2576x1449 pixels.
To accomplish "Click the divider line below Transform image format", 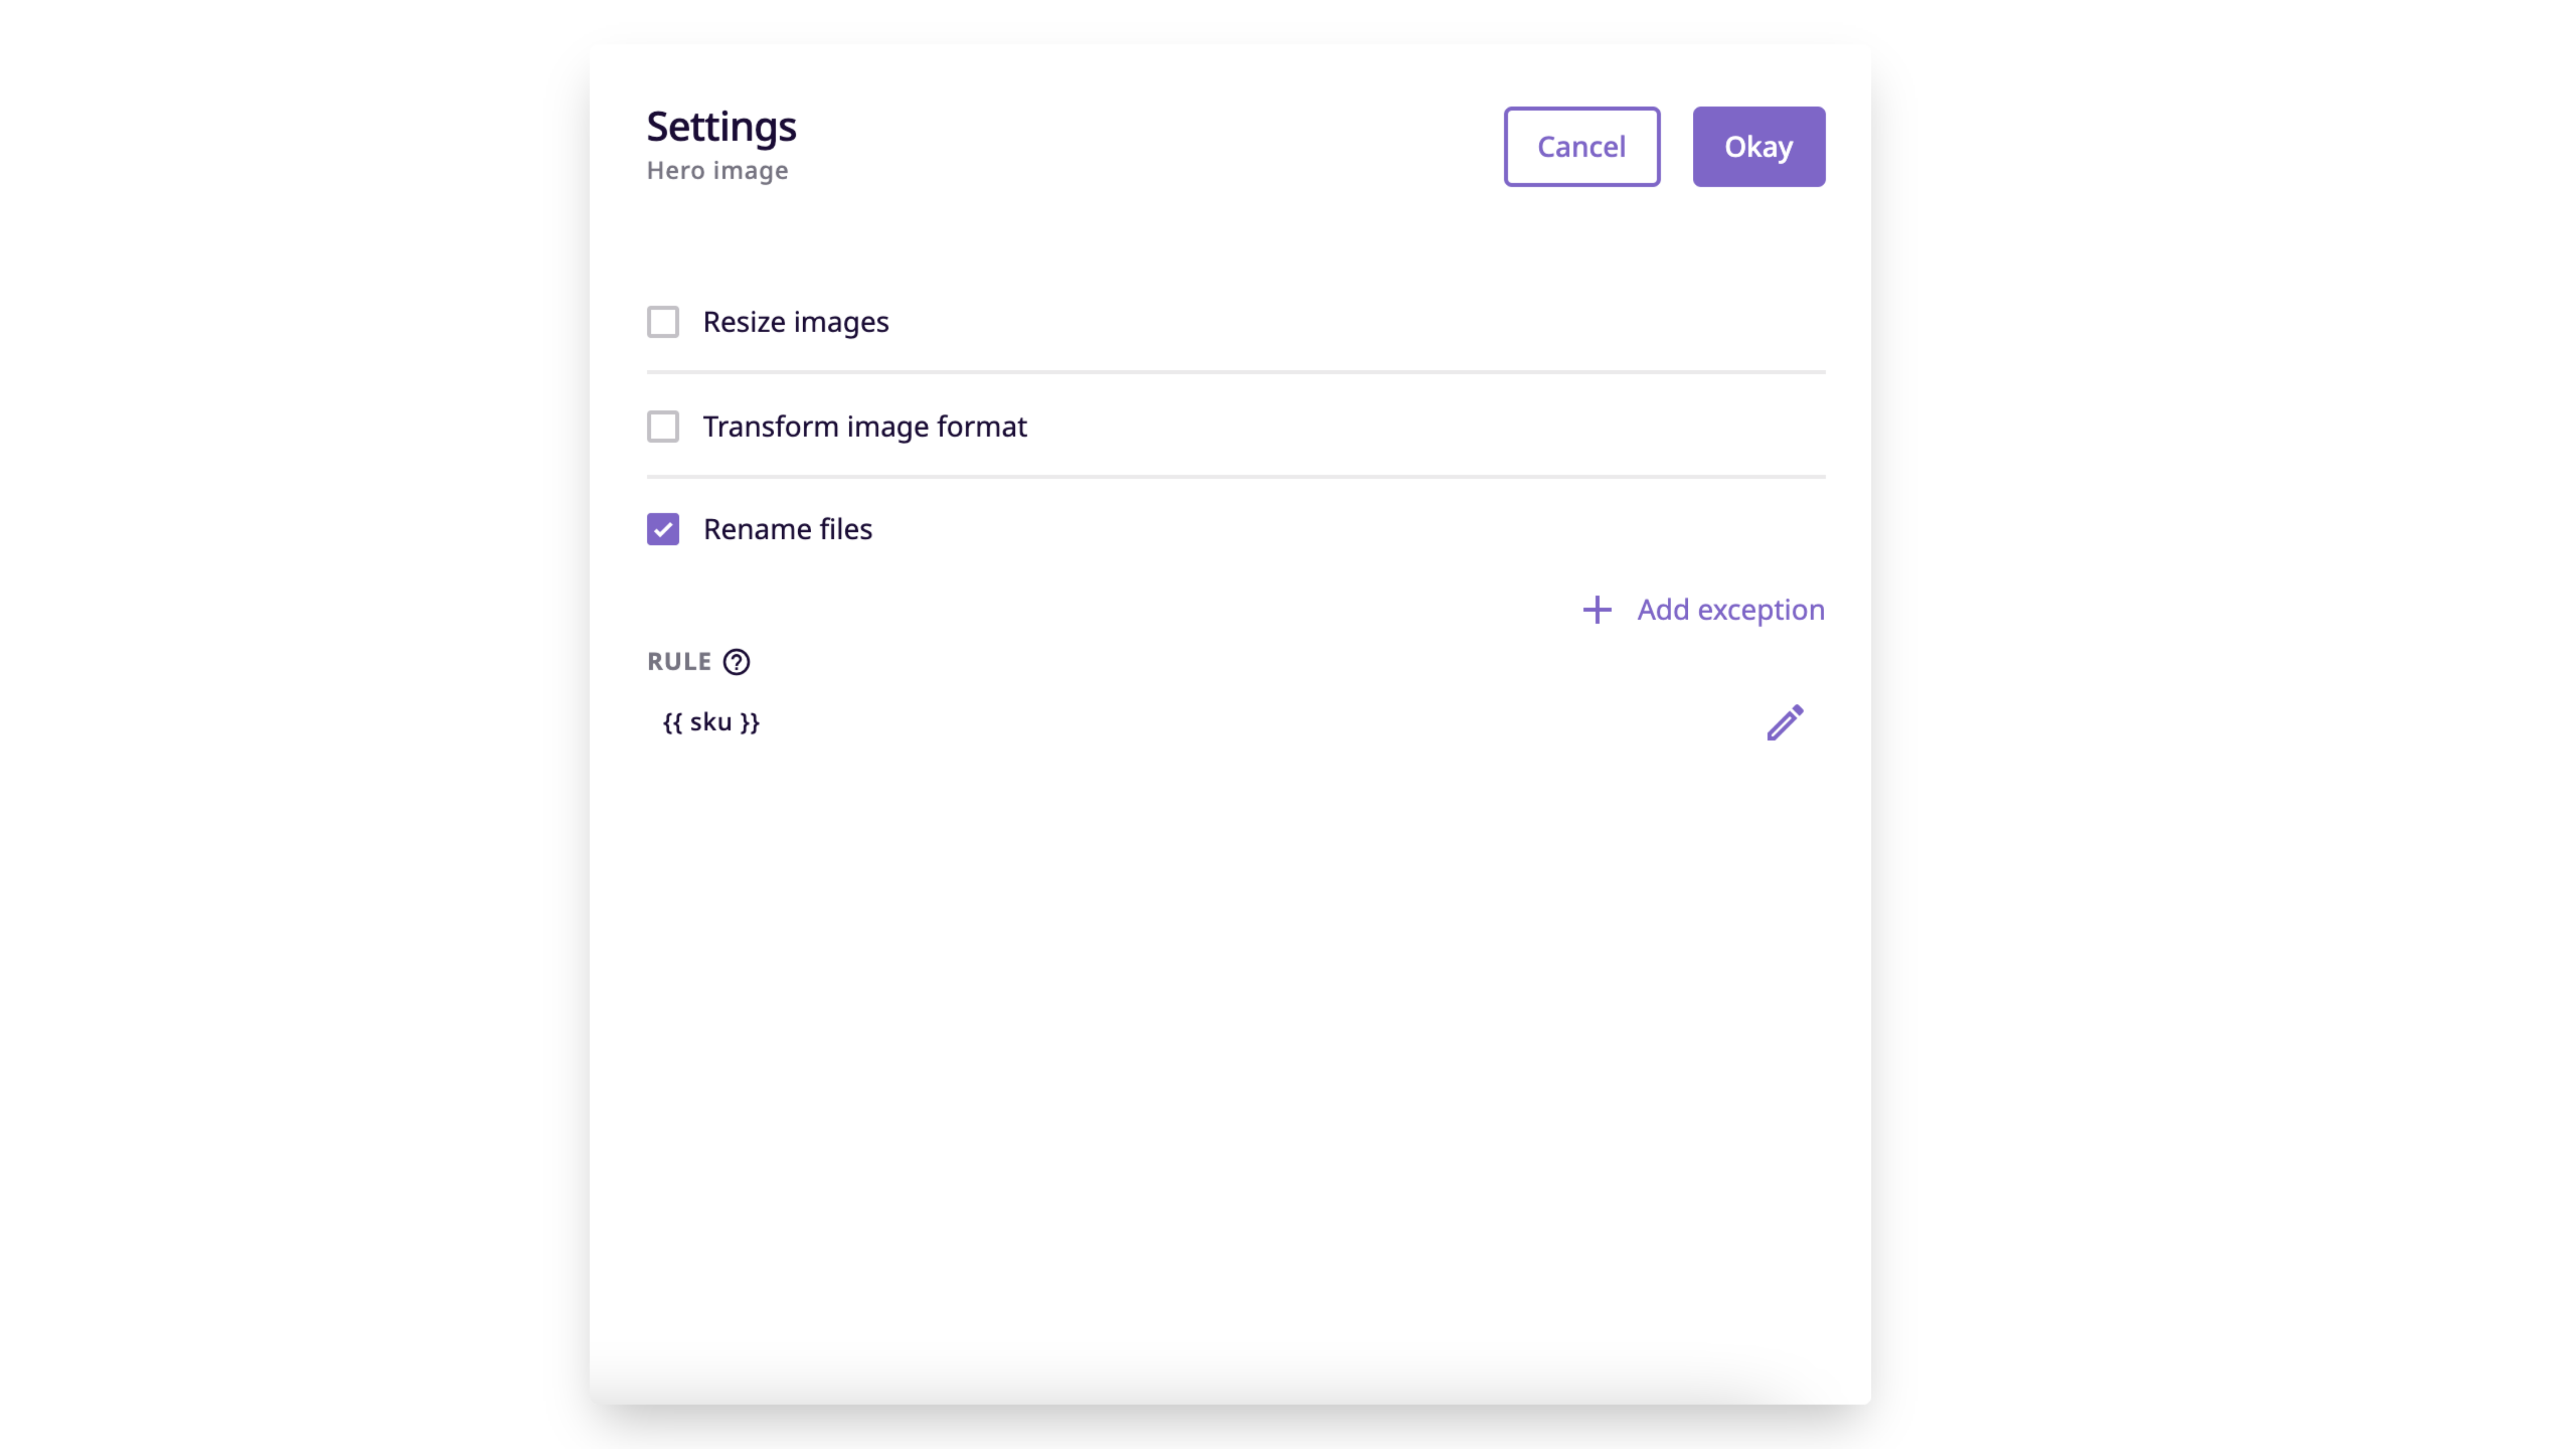I will pyautogui.click(x=1236, y=477).
